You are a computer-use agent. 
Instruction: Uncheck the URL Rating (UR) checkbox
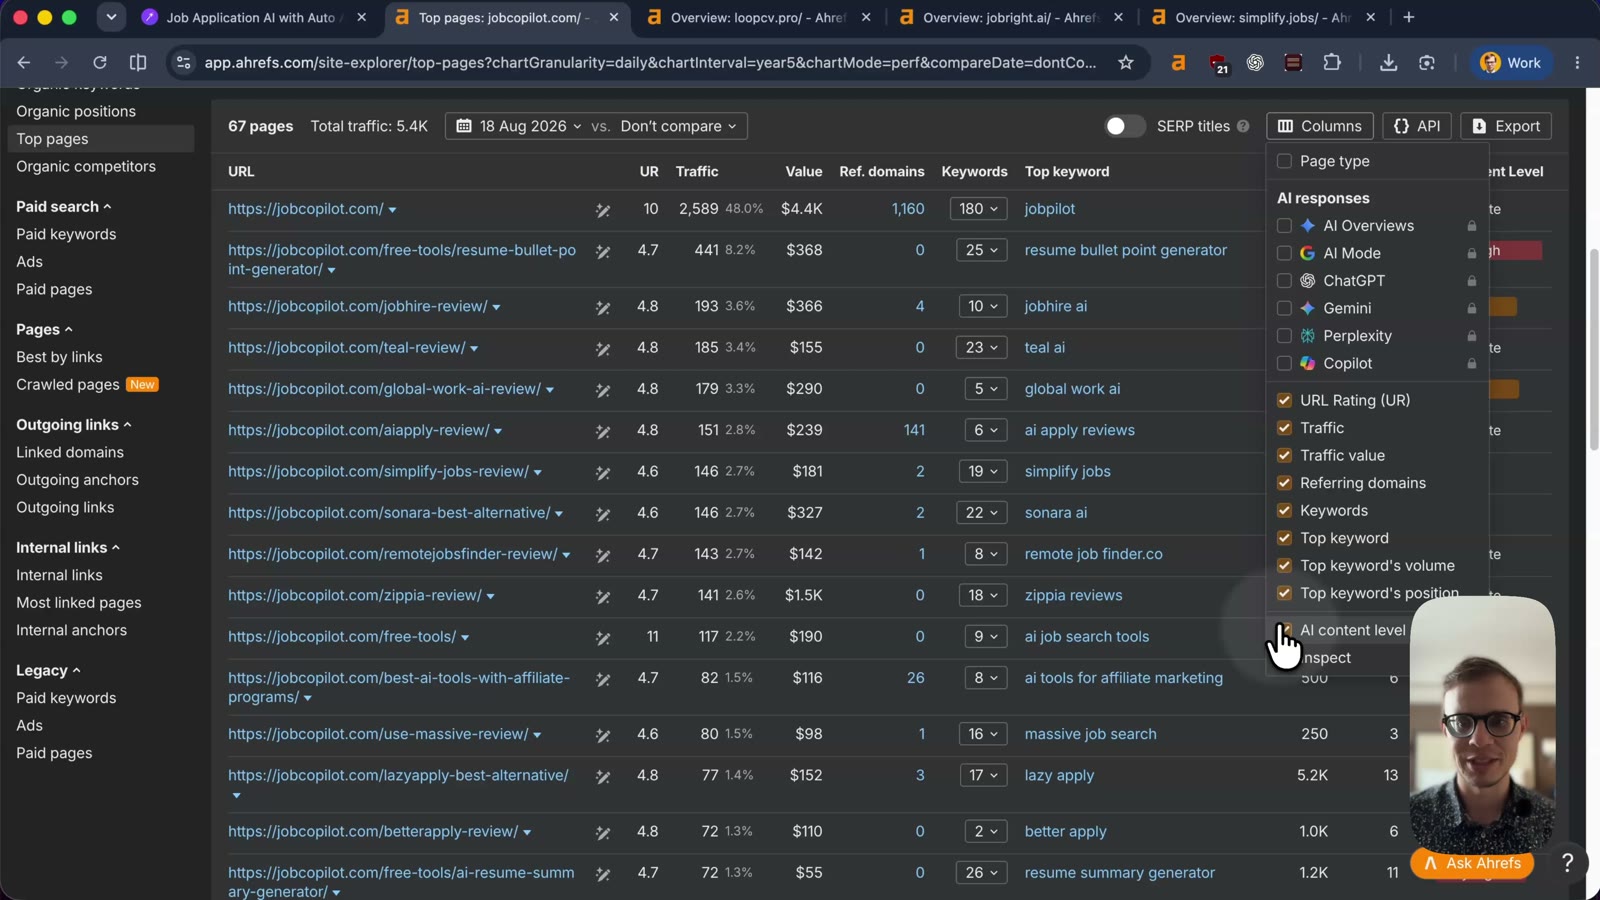point(1284,400)
